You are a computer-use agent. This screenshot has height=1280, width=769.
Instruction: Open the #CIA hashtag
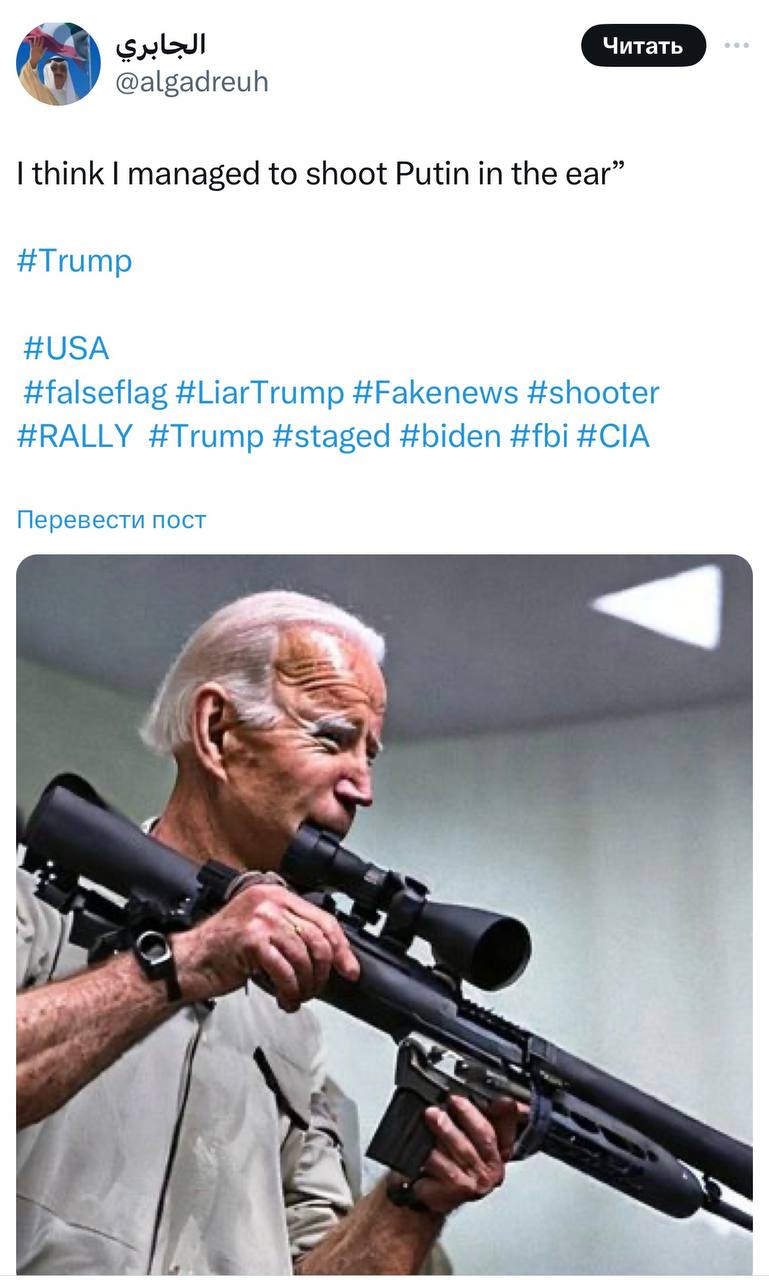coord(614,437)
